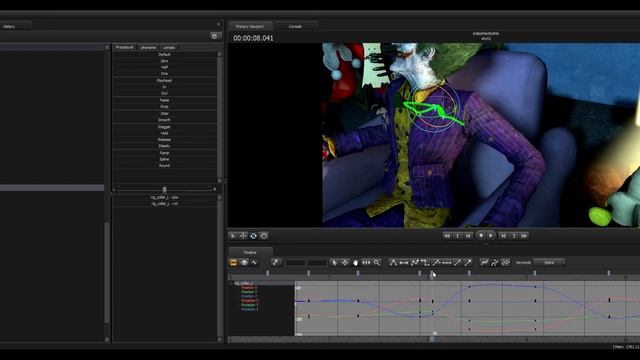The image size is (640, 360).
Task: Select the Position Z channel
Action: 249,296
